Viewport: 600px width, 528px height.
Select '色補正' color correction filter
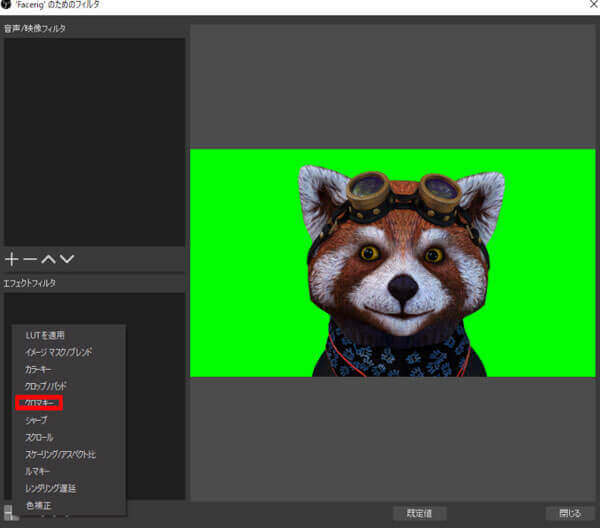pyautogui.click(x=36, y=505)
